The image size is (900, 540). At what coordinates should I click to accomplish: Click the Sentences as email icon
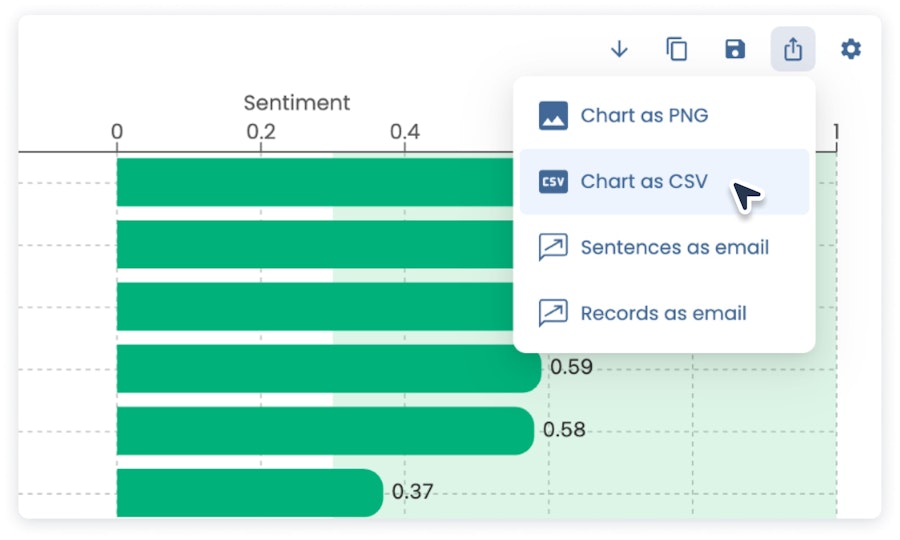point(553,247)
